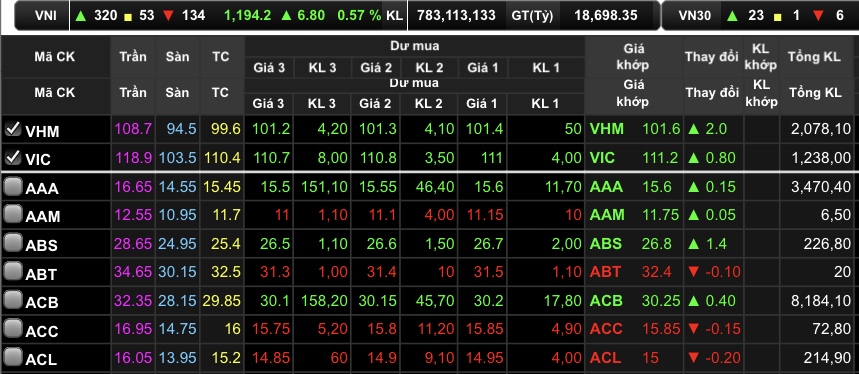Open the red ACC matched price symbol

click(x=606, y=329)
